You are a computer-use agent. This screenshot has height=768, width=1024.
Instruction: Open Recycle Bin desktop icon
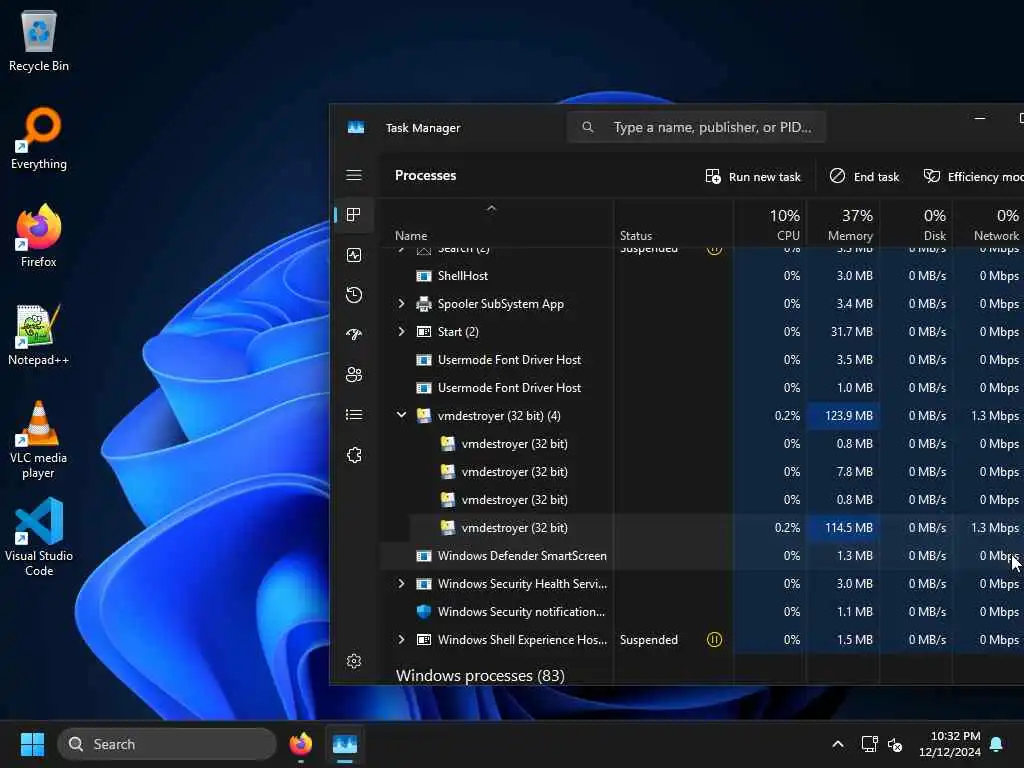point(39,41)
